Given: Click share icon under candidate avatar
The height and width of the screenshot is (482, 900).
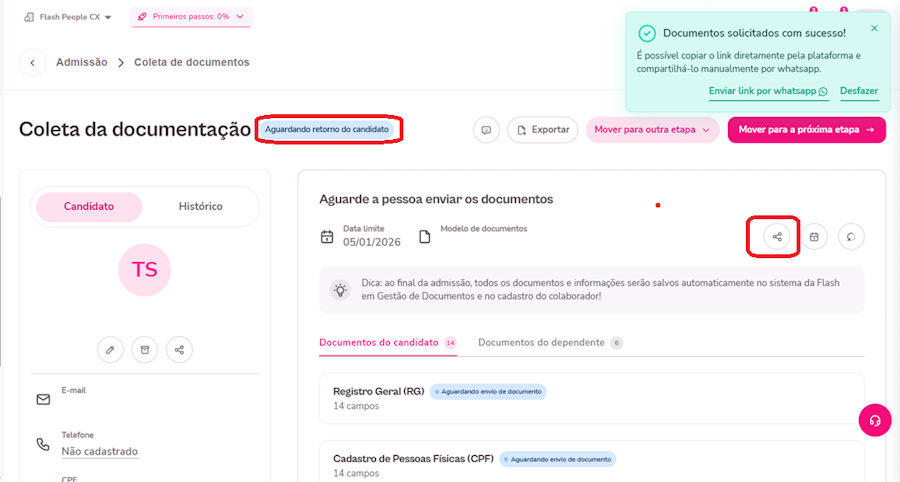Looking at the screenshot, I should coord(179,349).
